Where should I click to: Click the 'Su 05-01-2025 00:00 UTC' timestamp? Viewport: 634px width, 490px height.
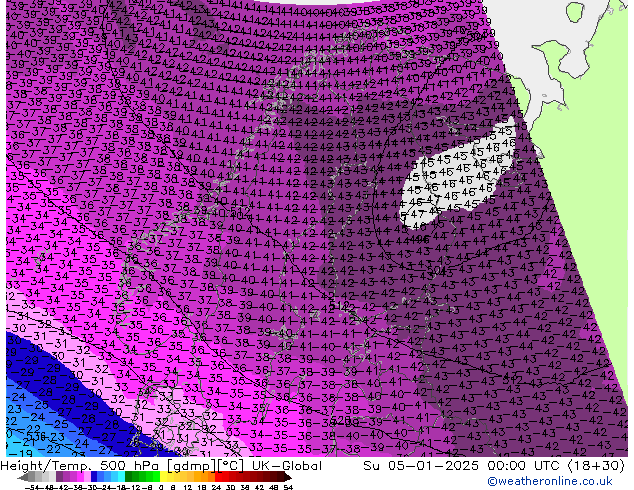point(463,466)
